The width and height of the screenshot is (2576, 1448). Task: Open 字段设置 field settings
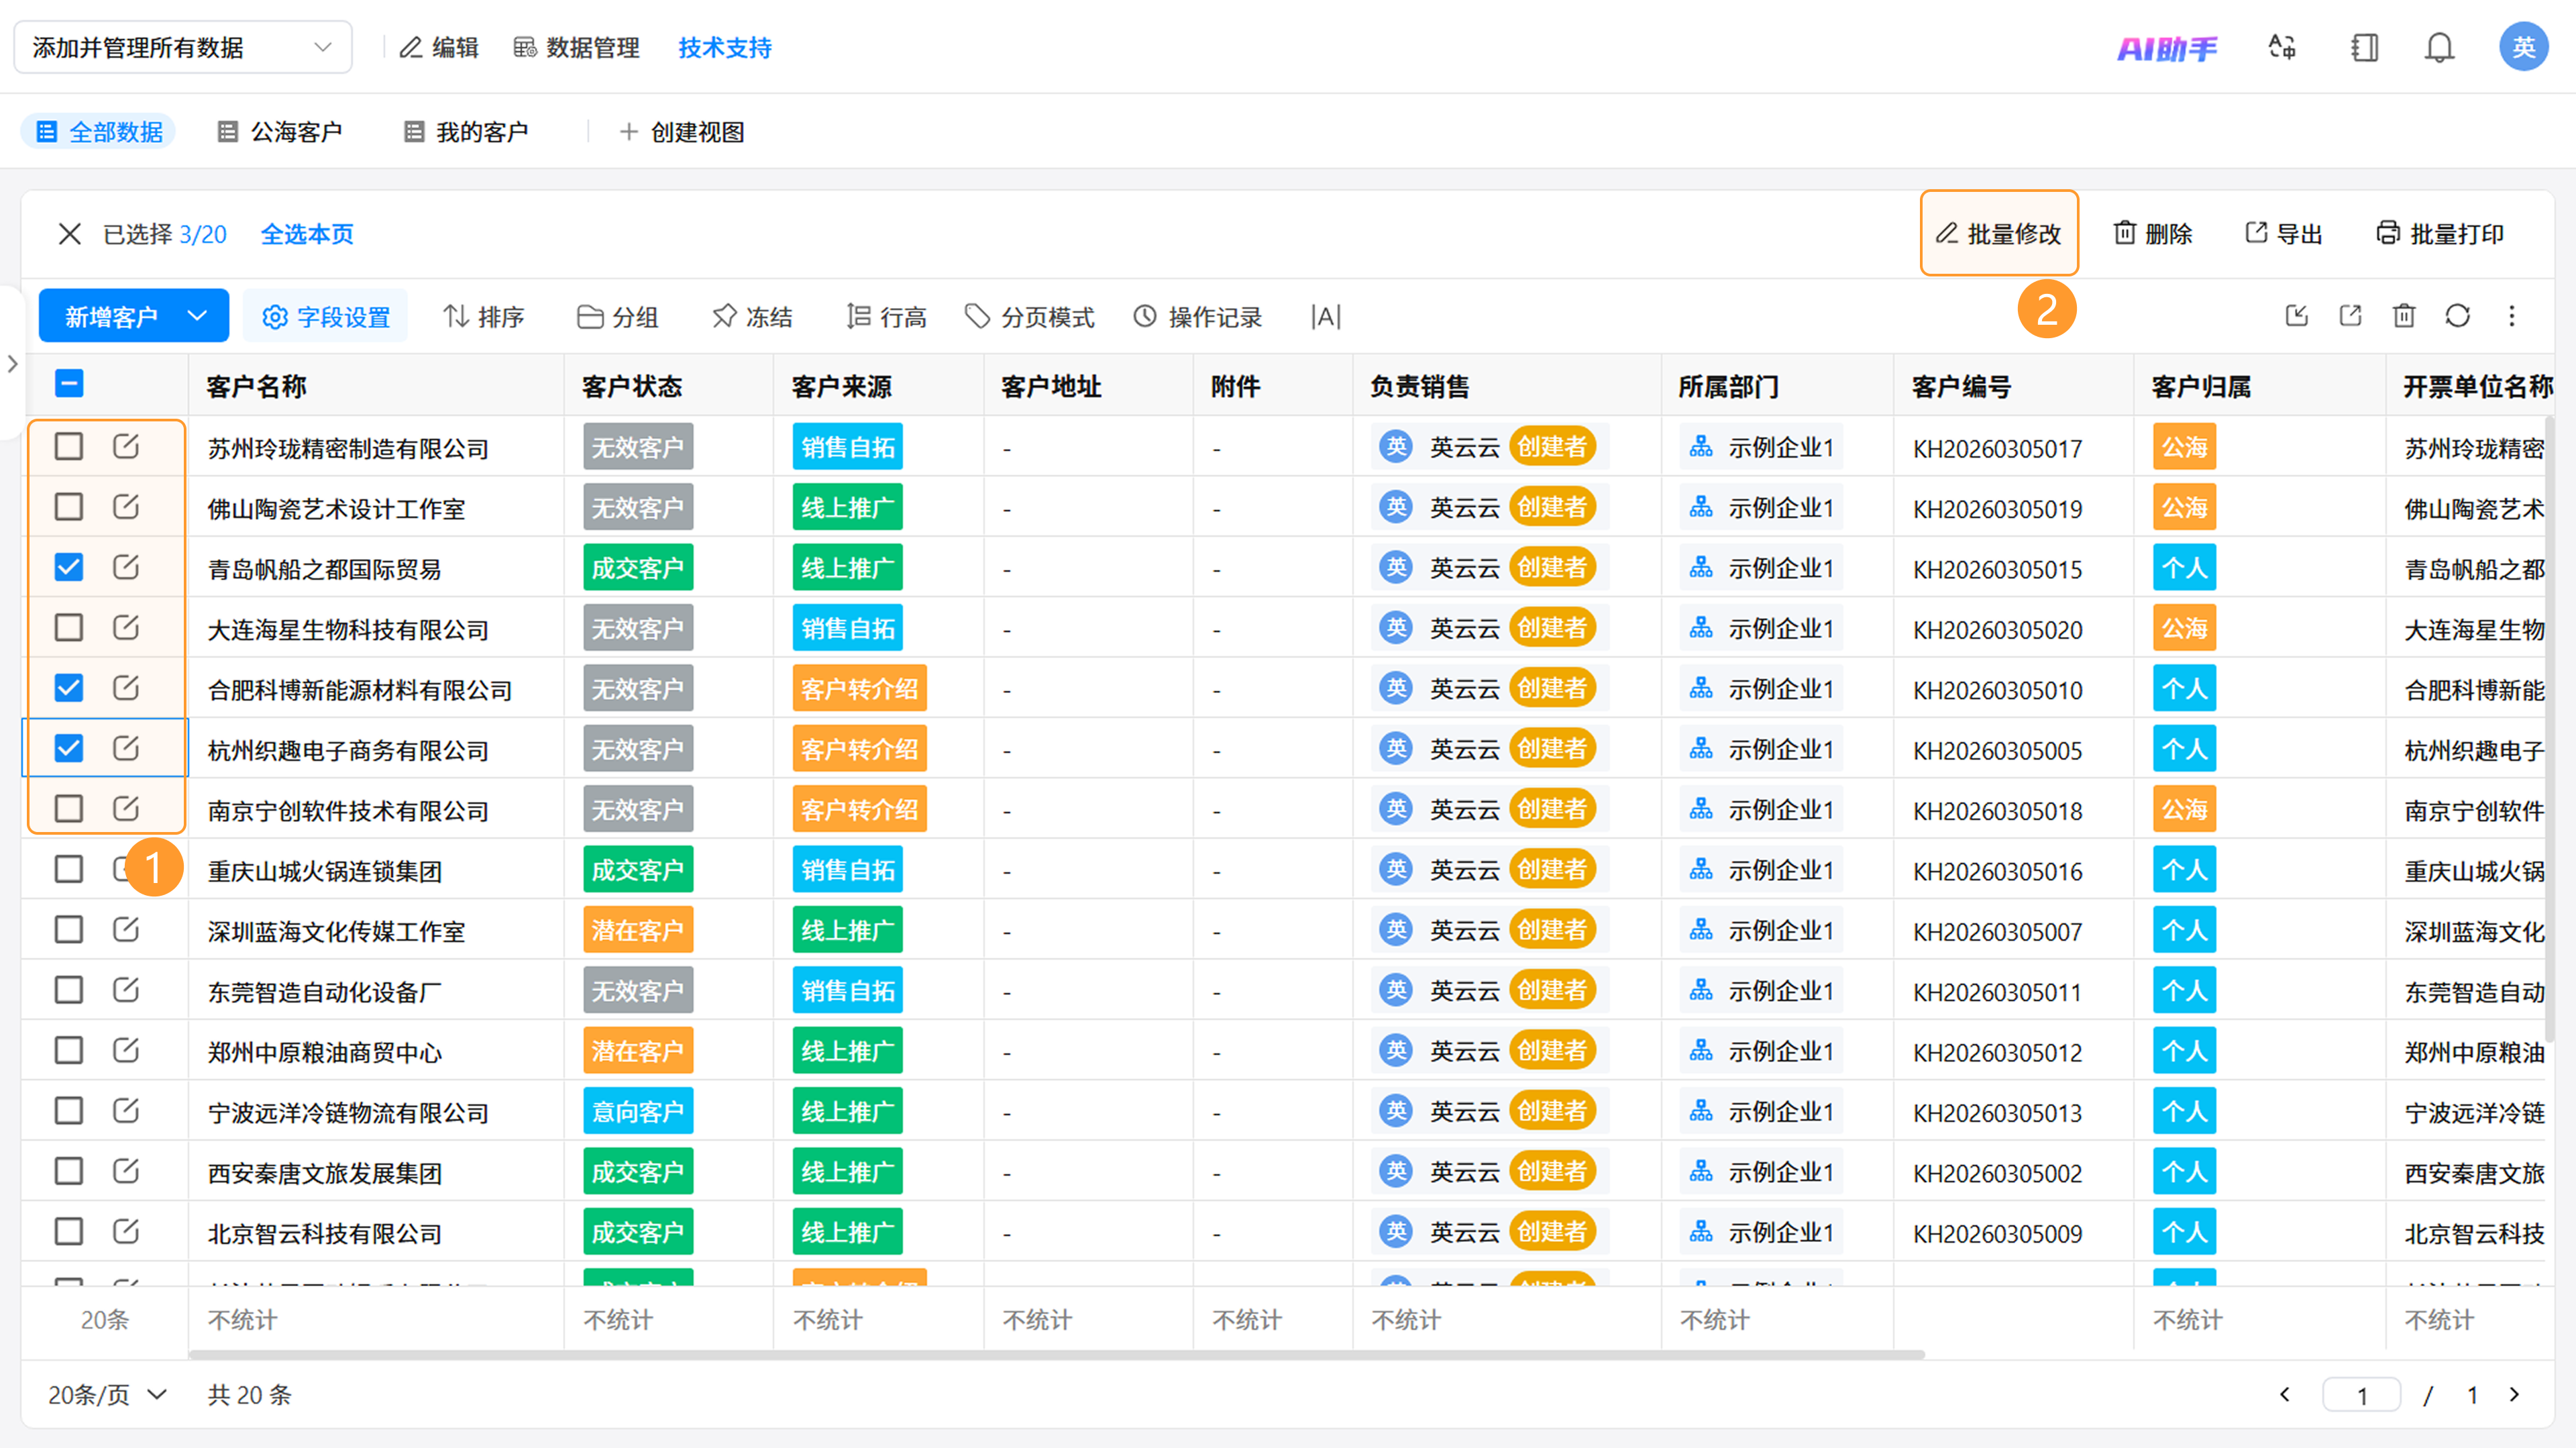(326, 316)
